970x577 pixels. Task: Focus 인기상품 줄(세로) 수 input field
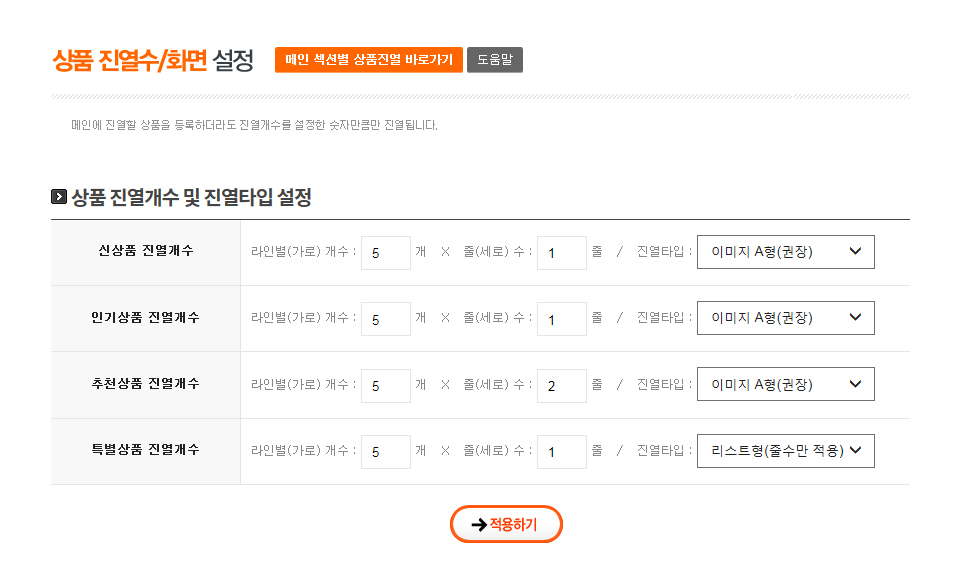561,319
